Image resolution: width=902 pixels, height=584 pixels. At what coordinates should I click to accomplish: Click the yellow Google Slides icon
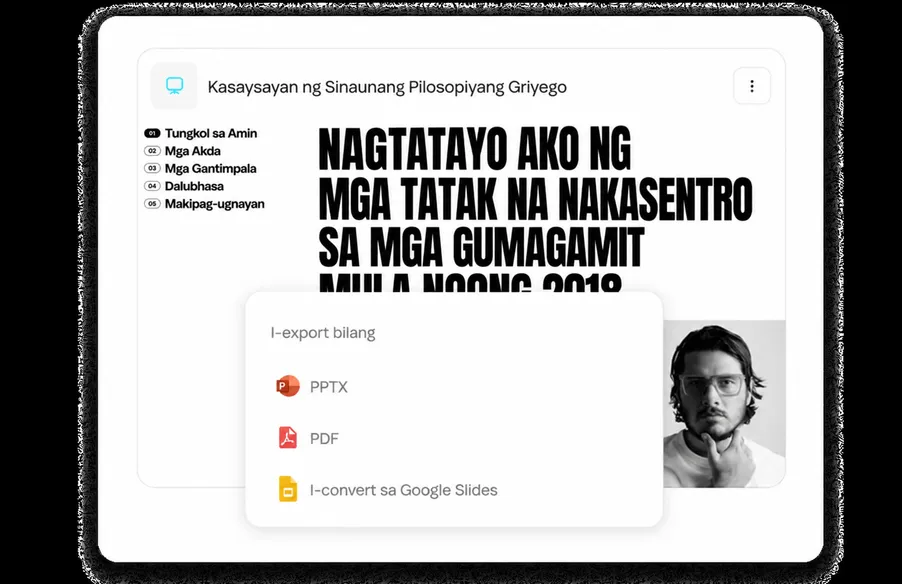click(x=288, y=490)
